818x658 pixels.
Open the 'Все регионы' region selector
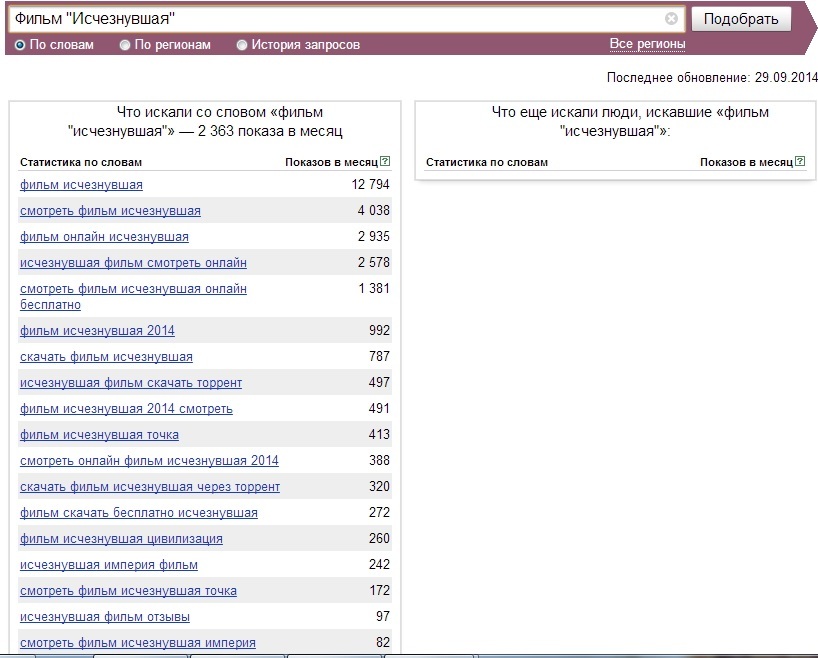[x=647, y=44]
